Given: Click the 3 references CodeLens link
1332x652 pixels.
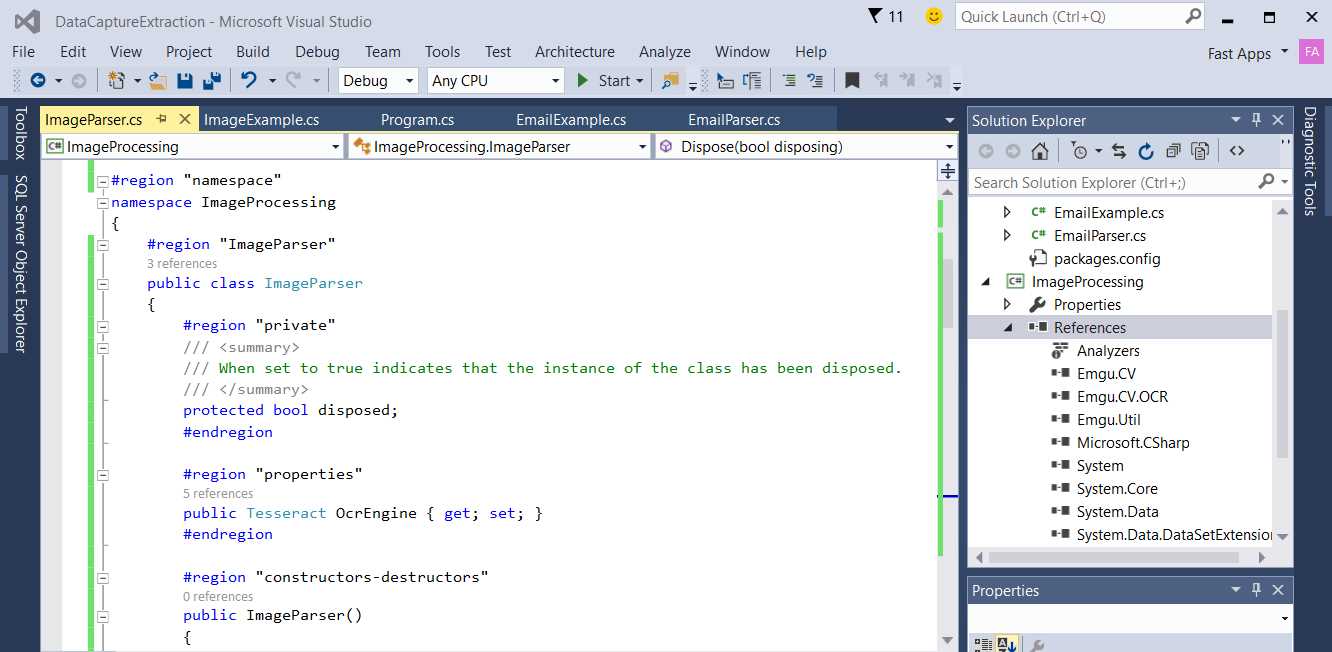Looking at the screenshot, I should click(x=182, y=263).
